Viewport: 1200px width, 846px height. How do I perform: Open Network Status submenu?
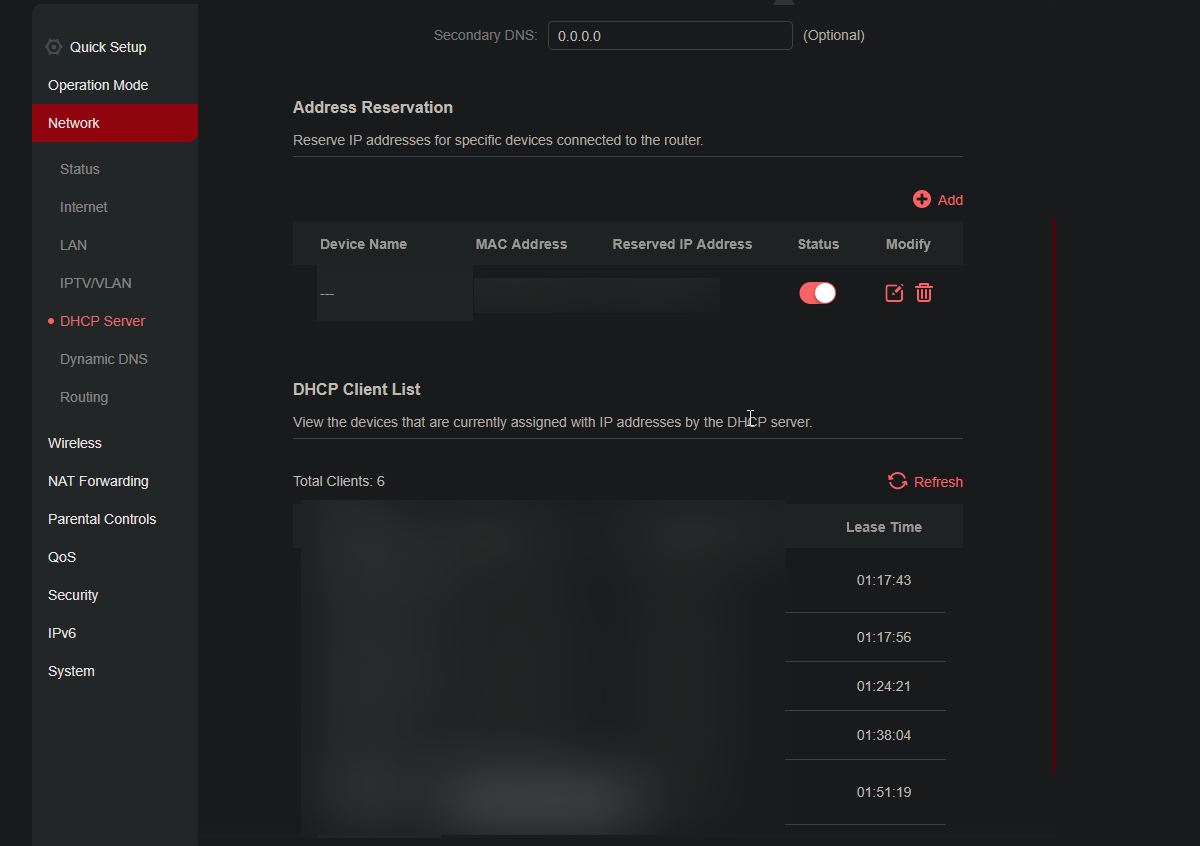tap(80, 169)
